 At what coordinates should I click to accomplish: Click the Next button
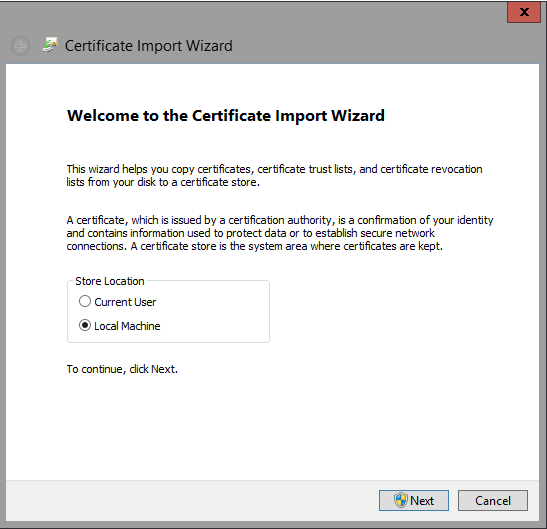point(414,500)
